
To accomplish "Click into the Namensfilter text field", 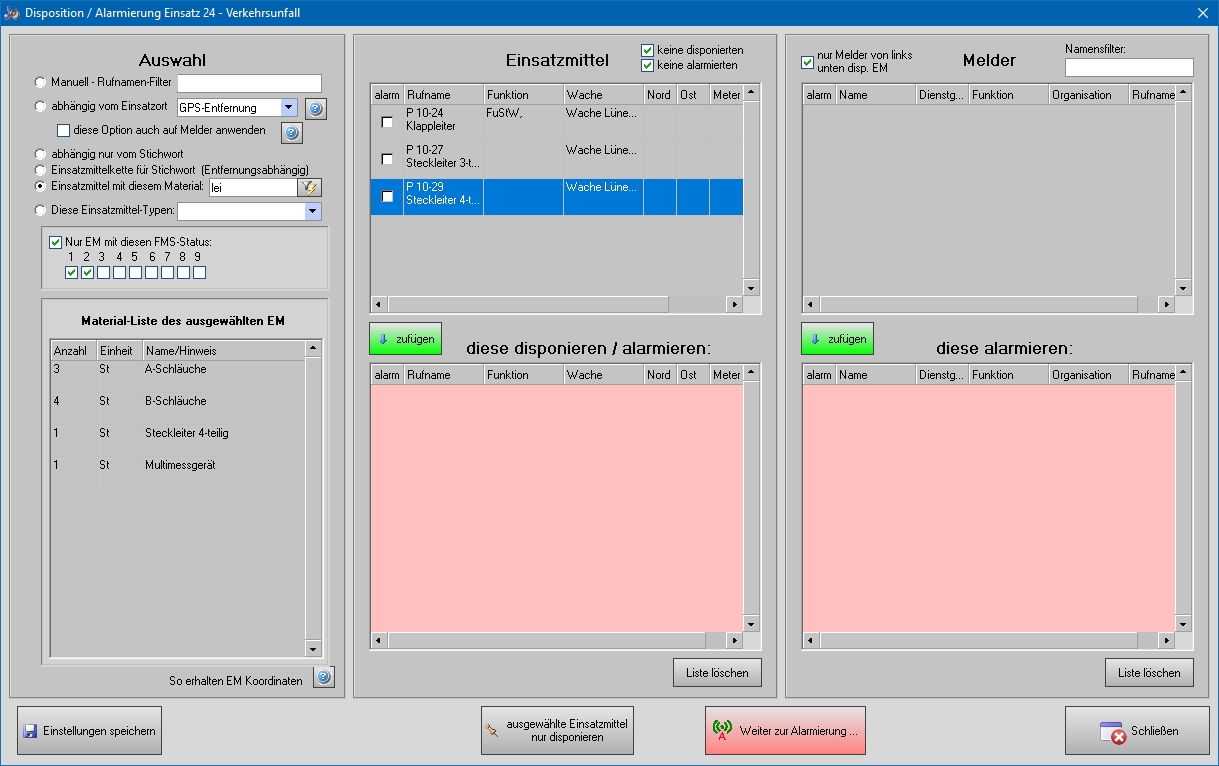I will 1128,67.
